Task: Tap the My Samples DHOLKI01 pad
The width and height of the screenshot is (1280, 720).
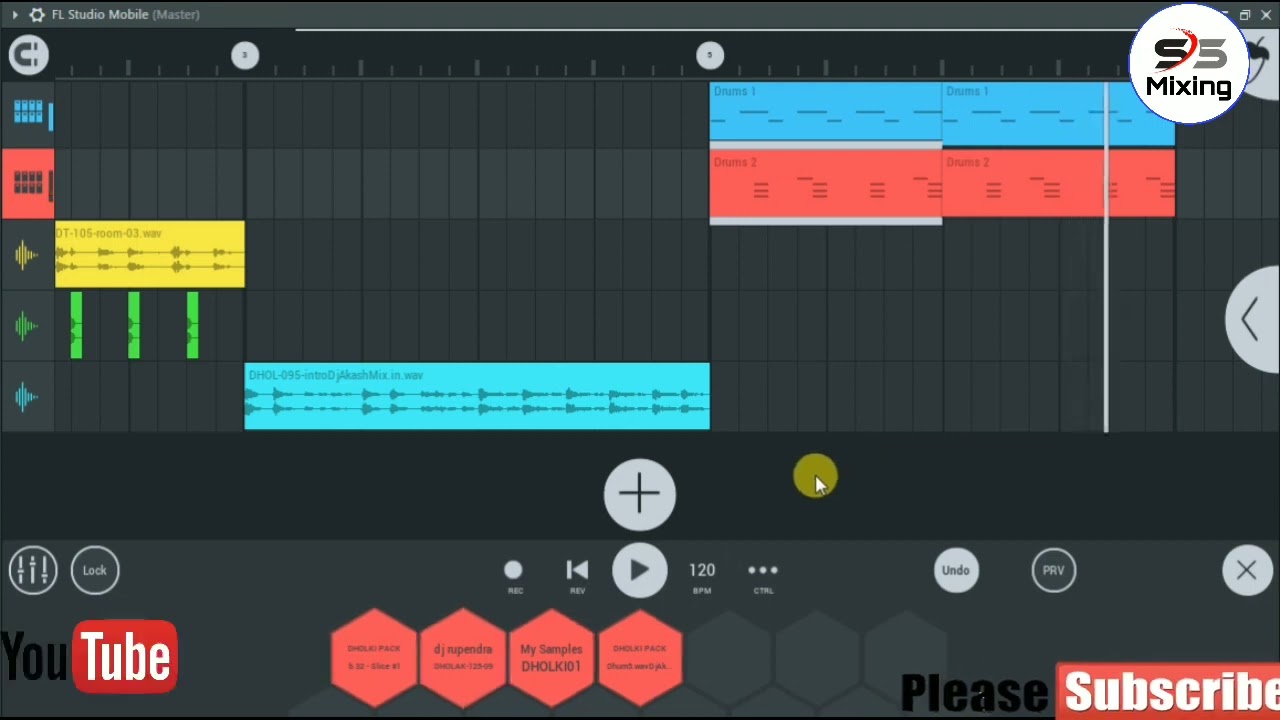Action: [x=551, y=657]
